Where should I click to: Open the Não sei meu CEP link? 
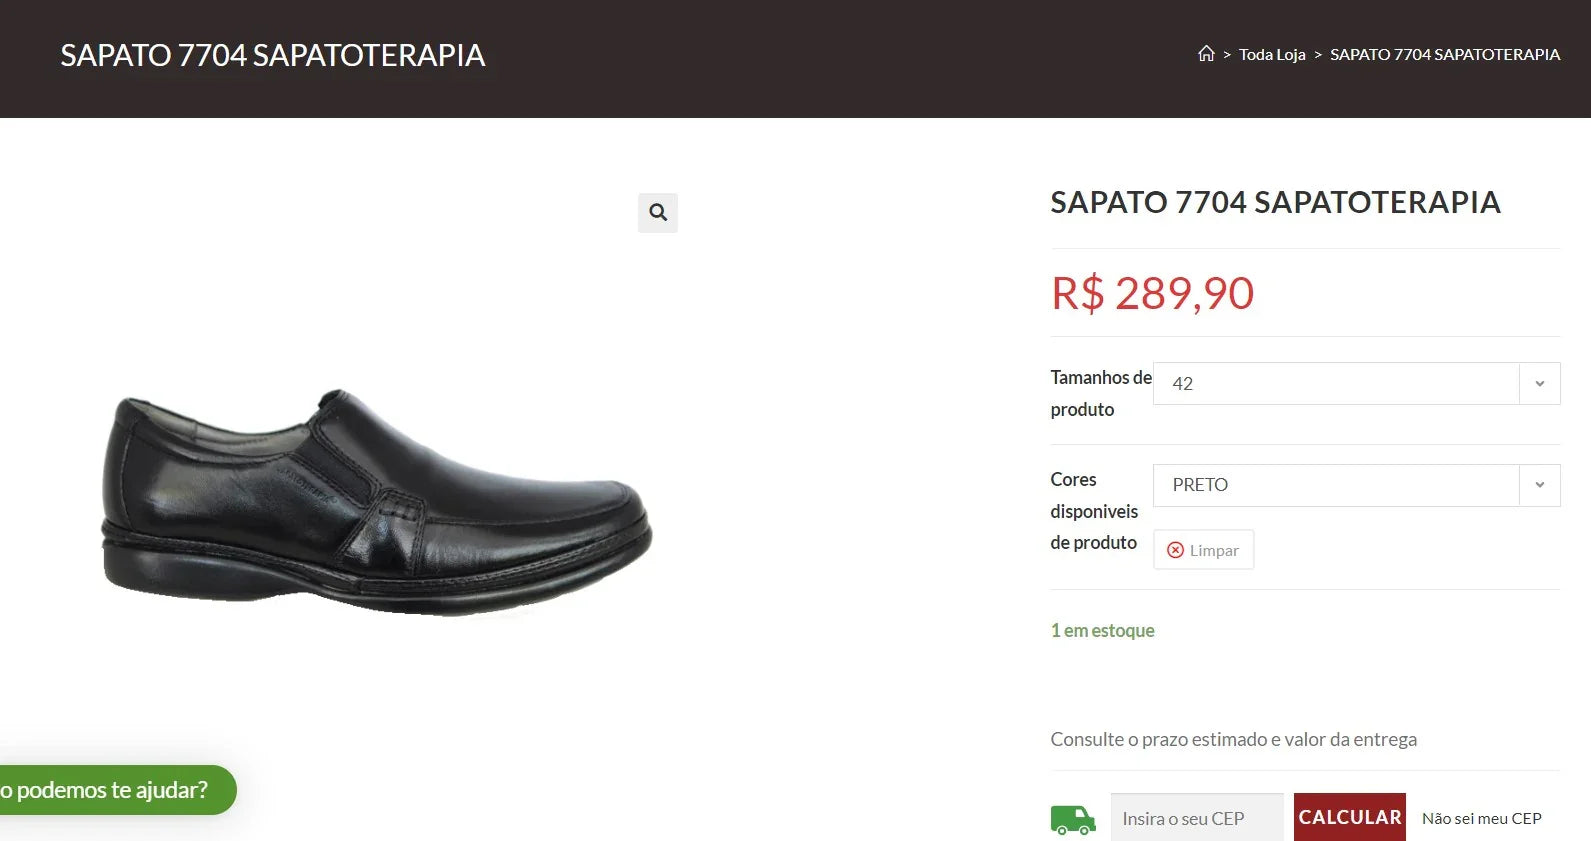[x=1481, y=818]
